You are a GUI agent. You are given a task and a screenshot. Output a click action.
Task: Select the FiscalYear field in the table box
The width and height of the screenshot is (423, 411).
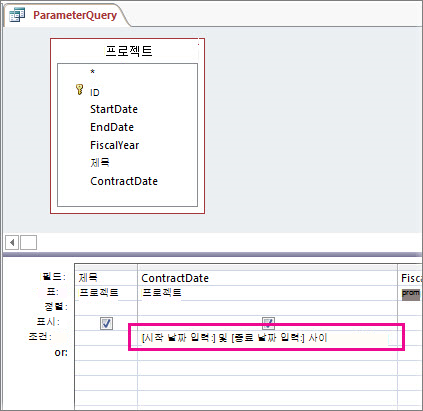point(115,145)
